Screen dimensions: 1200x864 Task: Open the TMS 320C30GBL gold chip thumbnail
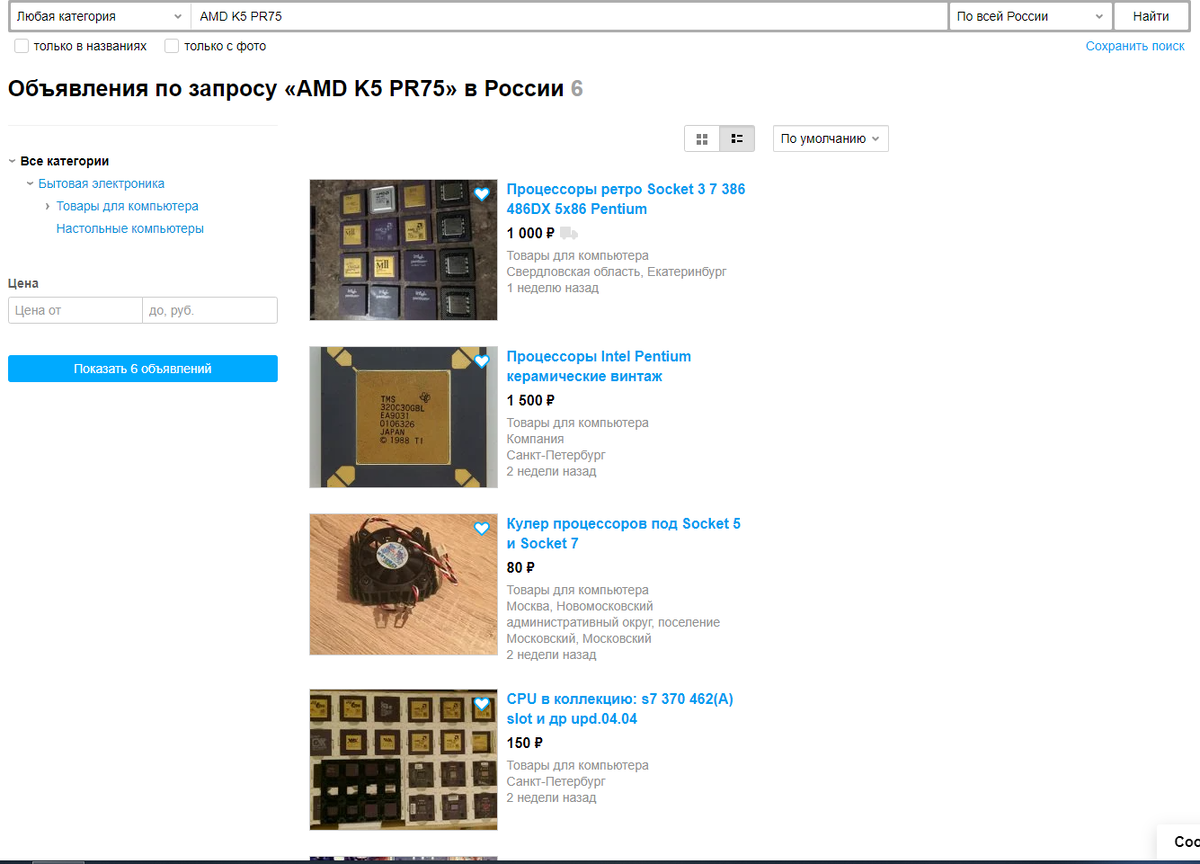(403, 417)
